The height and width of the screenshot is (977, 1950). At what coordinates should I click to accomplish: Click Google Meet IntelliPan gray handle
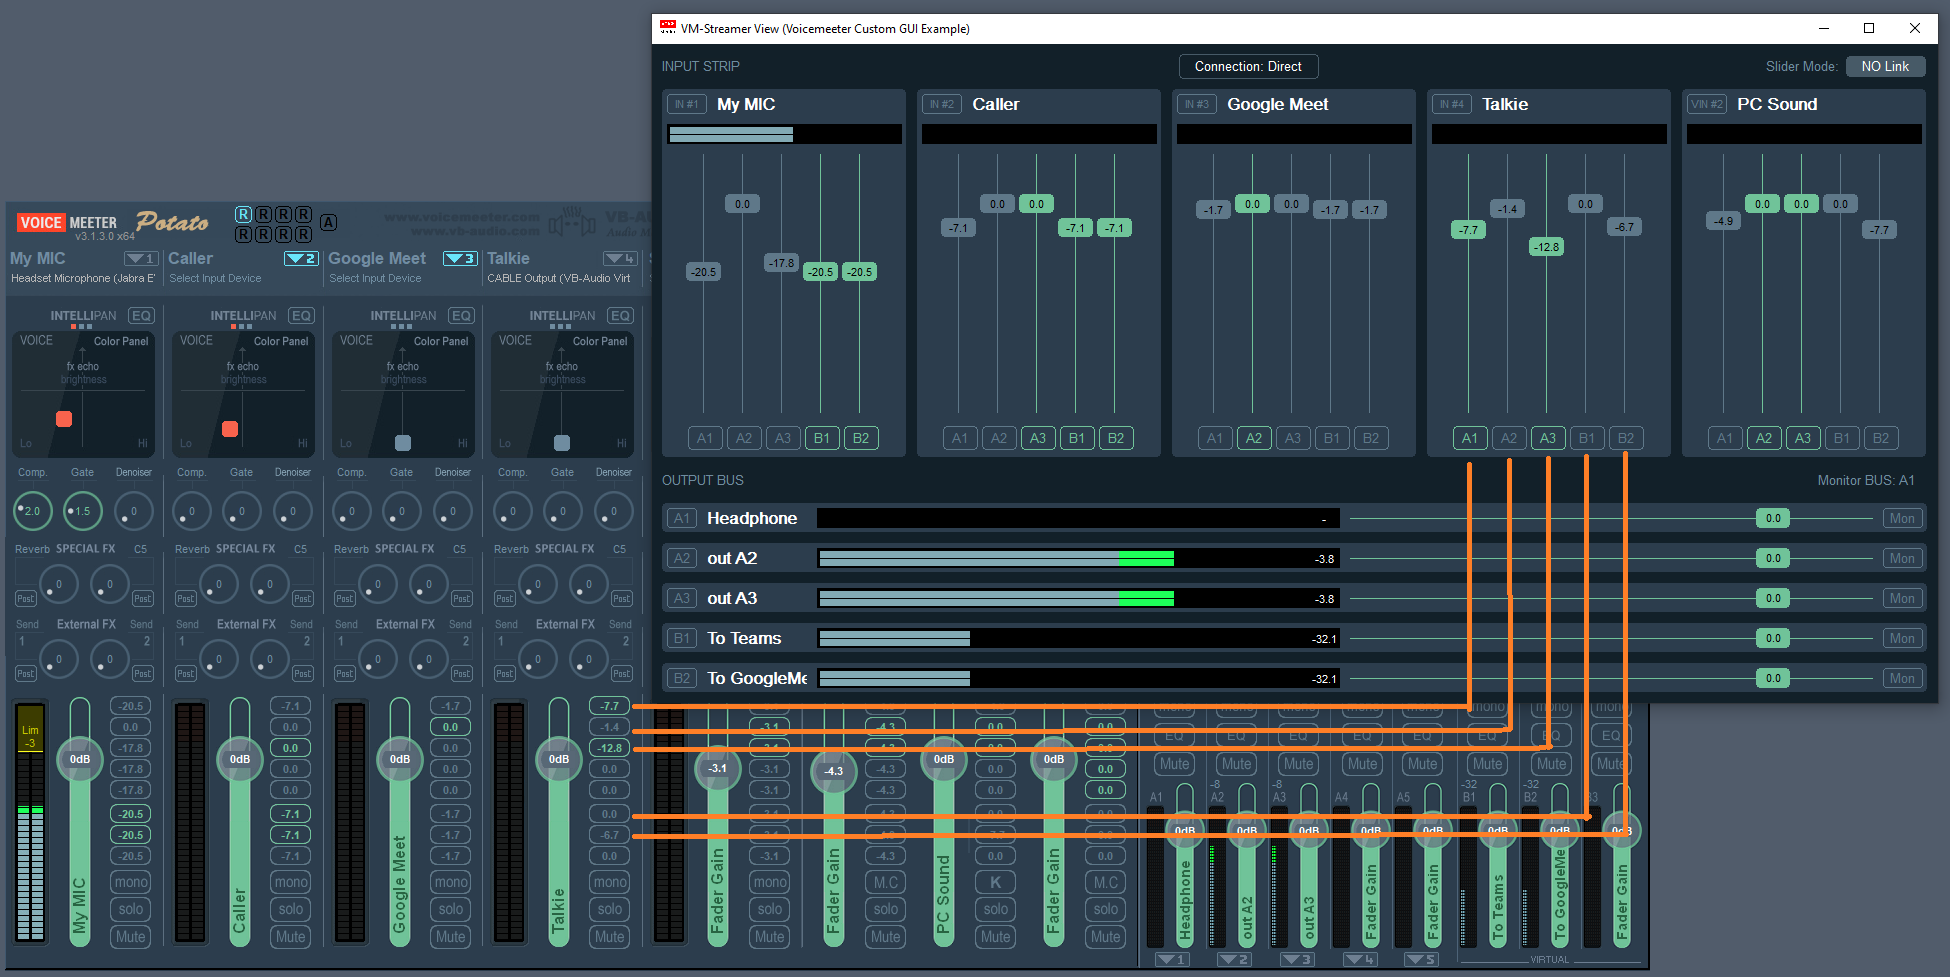403,443
